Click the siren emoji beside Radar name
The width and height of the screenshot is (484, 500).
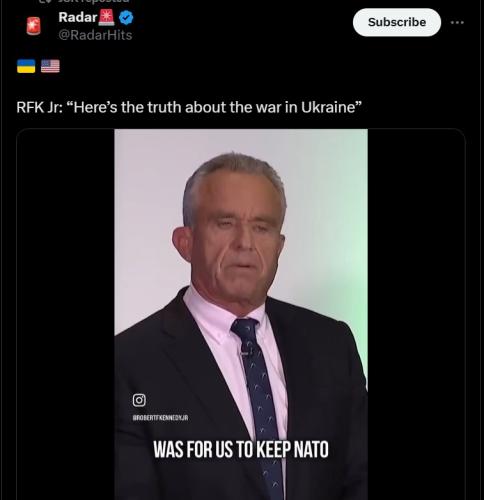point(106,17)
